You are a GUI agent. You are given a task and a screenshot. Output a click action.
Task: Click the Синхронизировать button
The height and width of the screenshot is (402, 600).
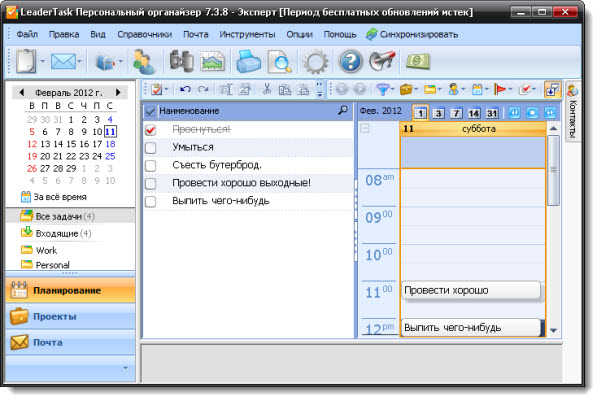412,33
